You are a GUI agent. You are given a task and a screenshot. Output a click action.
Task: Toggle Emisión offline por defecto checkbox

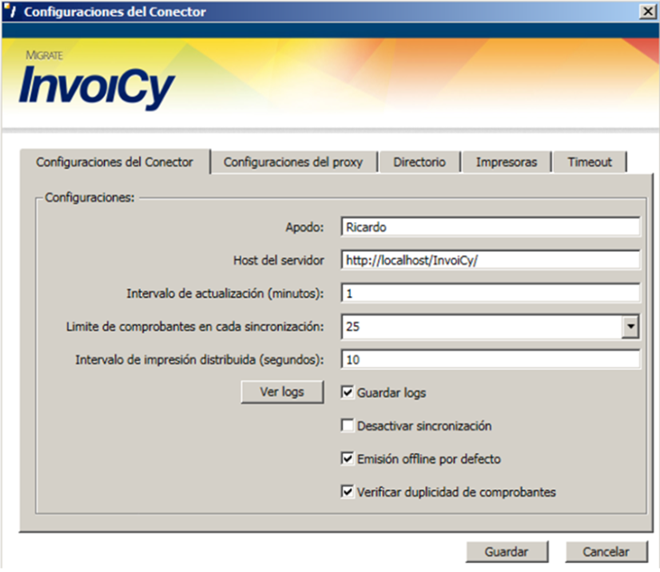click(x=347, y=458)
